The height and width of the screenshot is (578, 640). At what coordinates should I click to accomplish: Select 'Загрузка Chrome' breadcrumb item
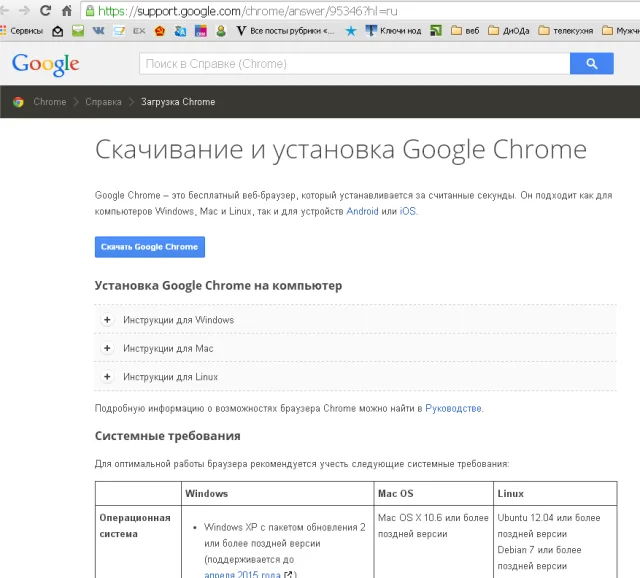coord(178,102)
